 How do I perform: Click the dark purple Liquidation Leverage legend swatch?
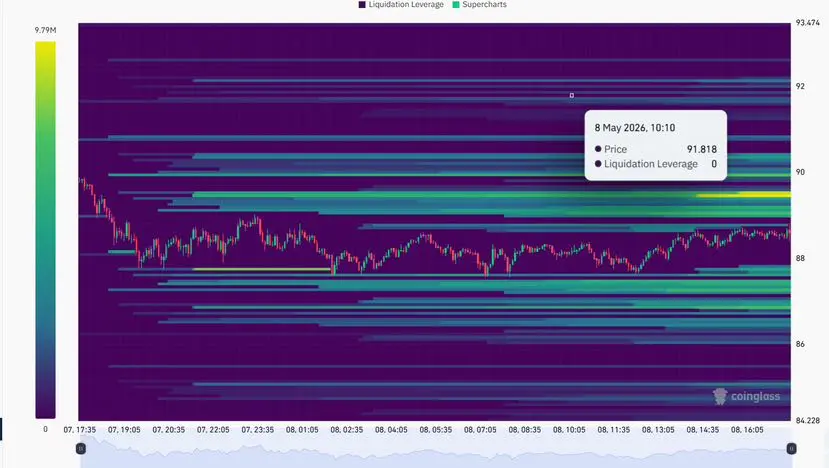pyautogui.click(x=362, y=4)
